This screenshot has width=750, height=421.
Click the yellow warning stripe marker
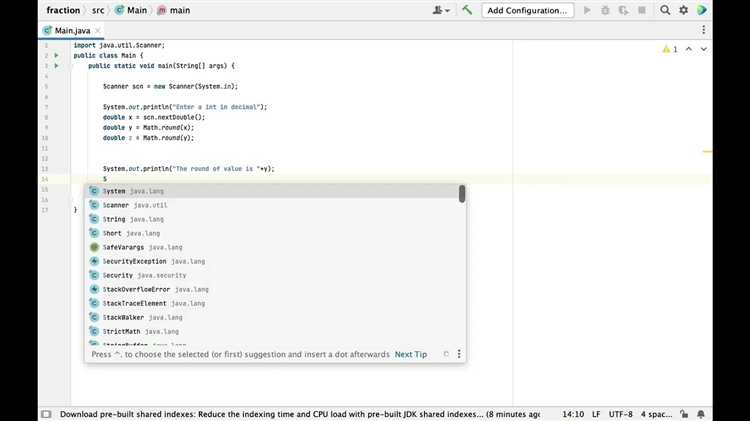(x=707, y=152)
